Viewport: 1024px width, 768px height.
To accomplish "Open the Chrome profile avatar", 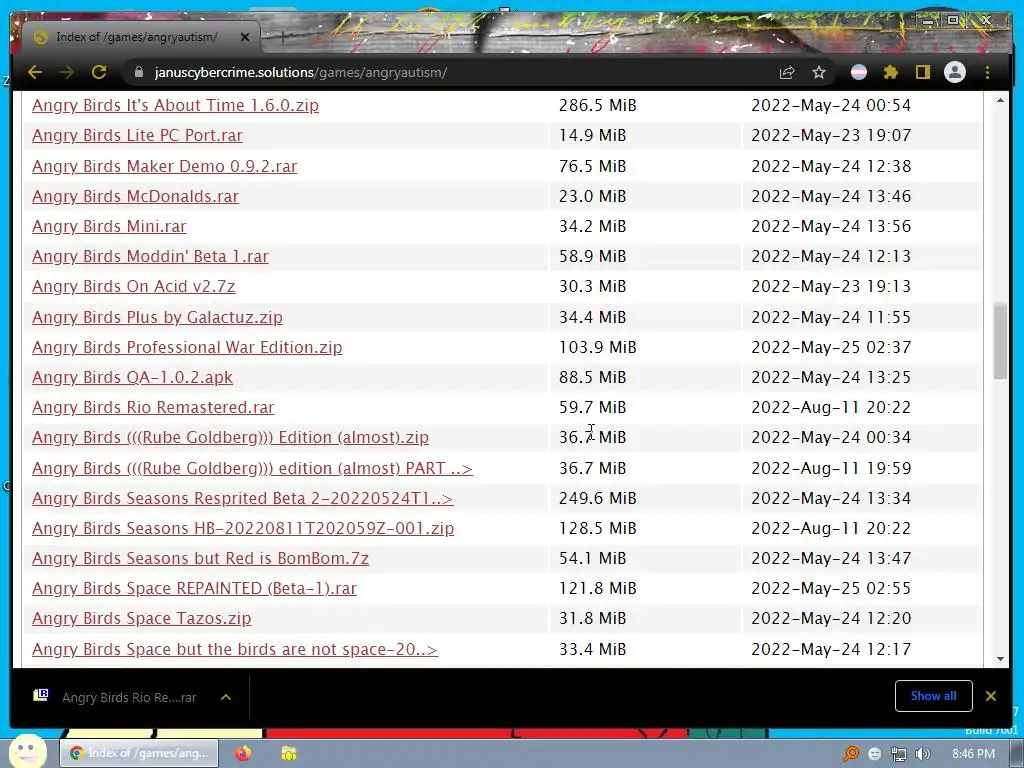I will point(955,72).
